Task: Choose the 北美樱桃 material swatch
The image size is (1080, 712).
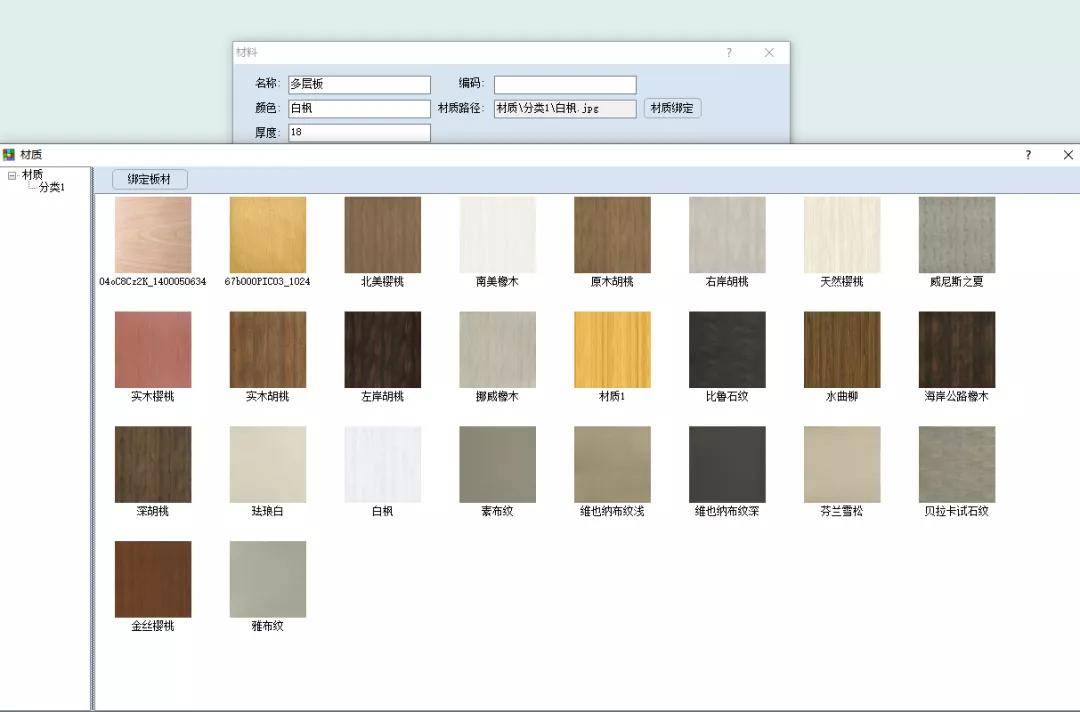Action: click(383, 235)
